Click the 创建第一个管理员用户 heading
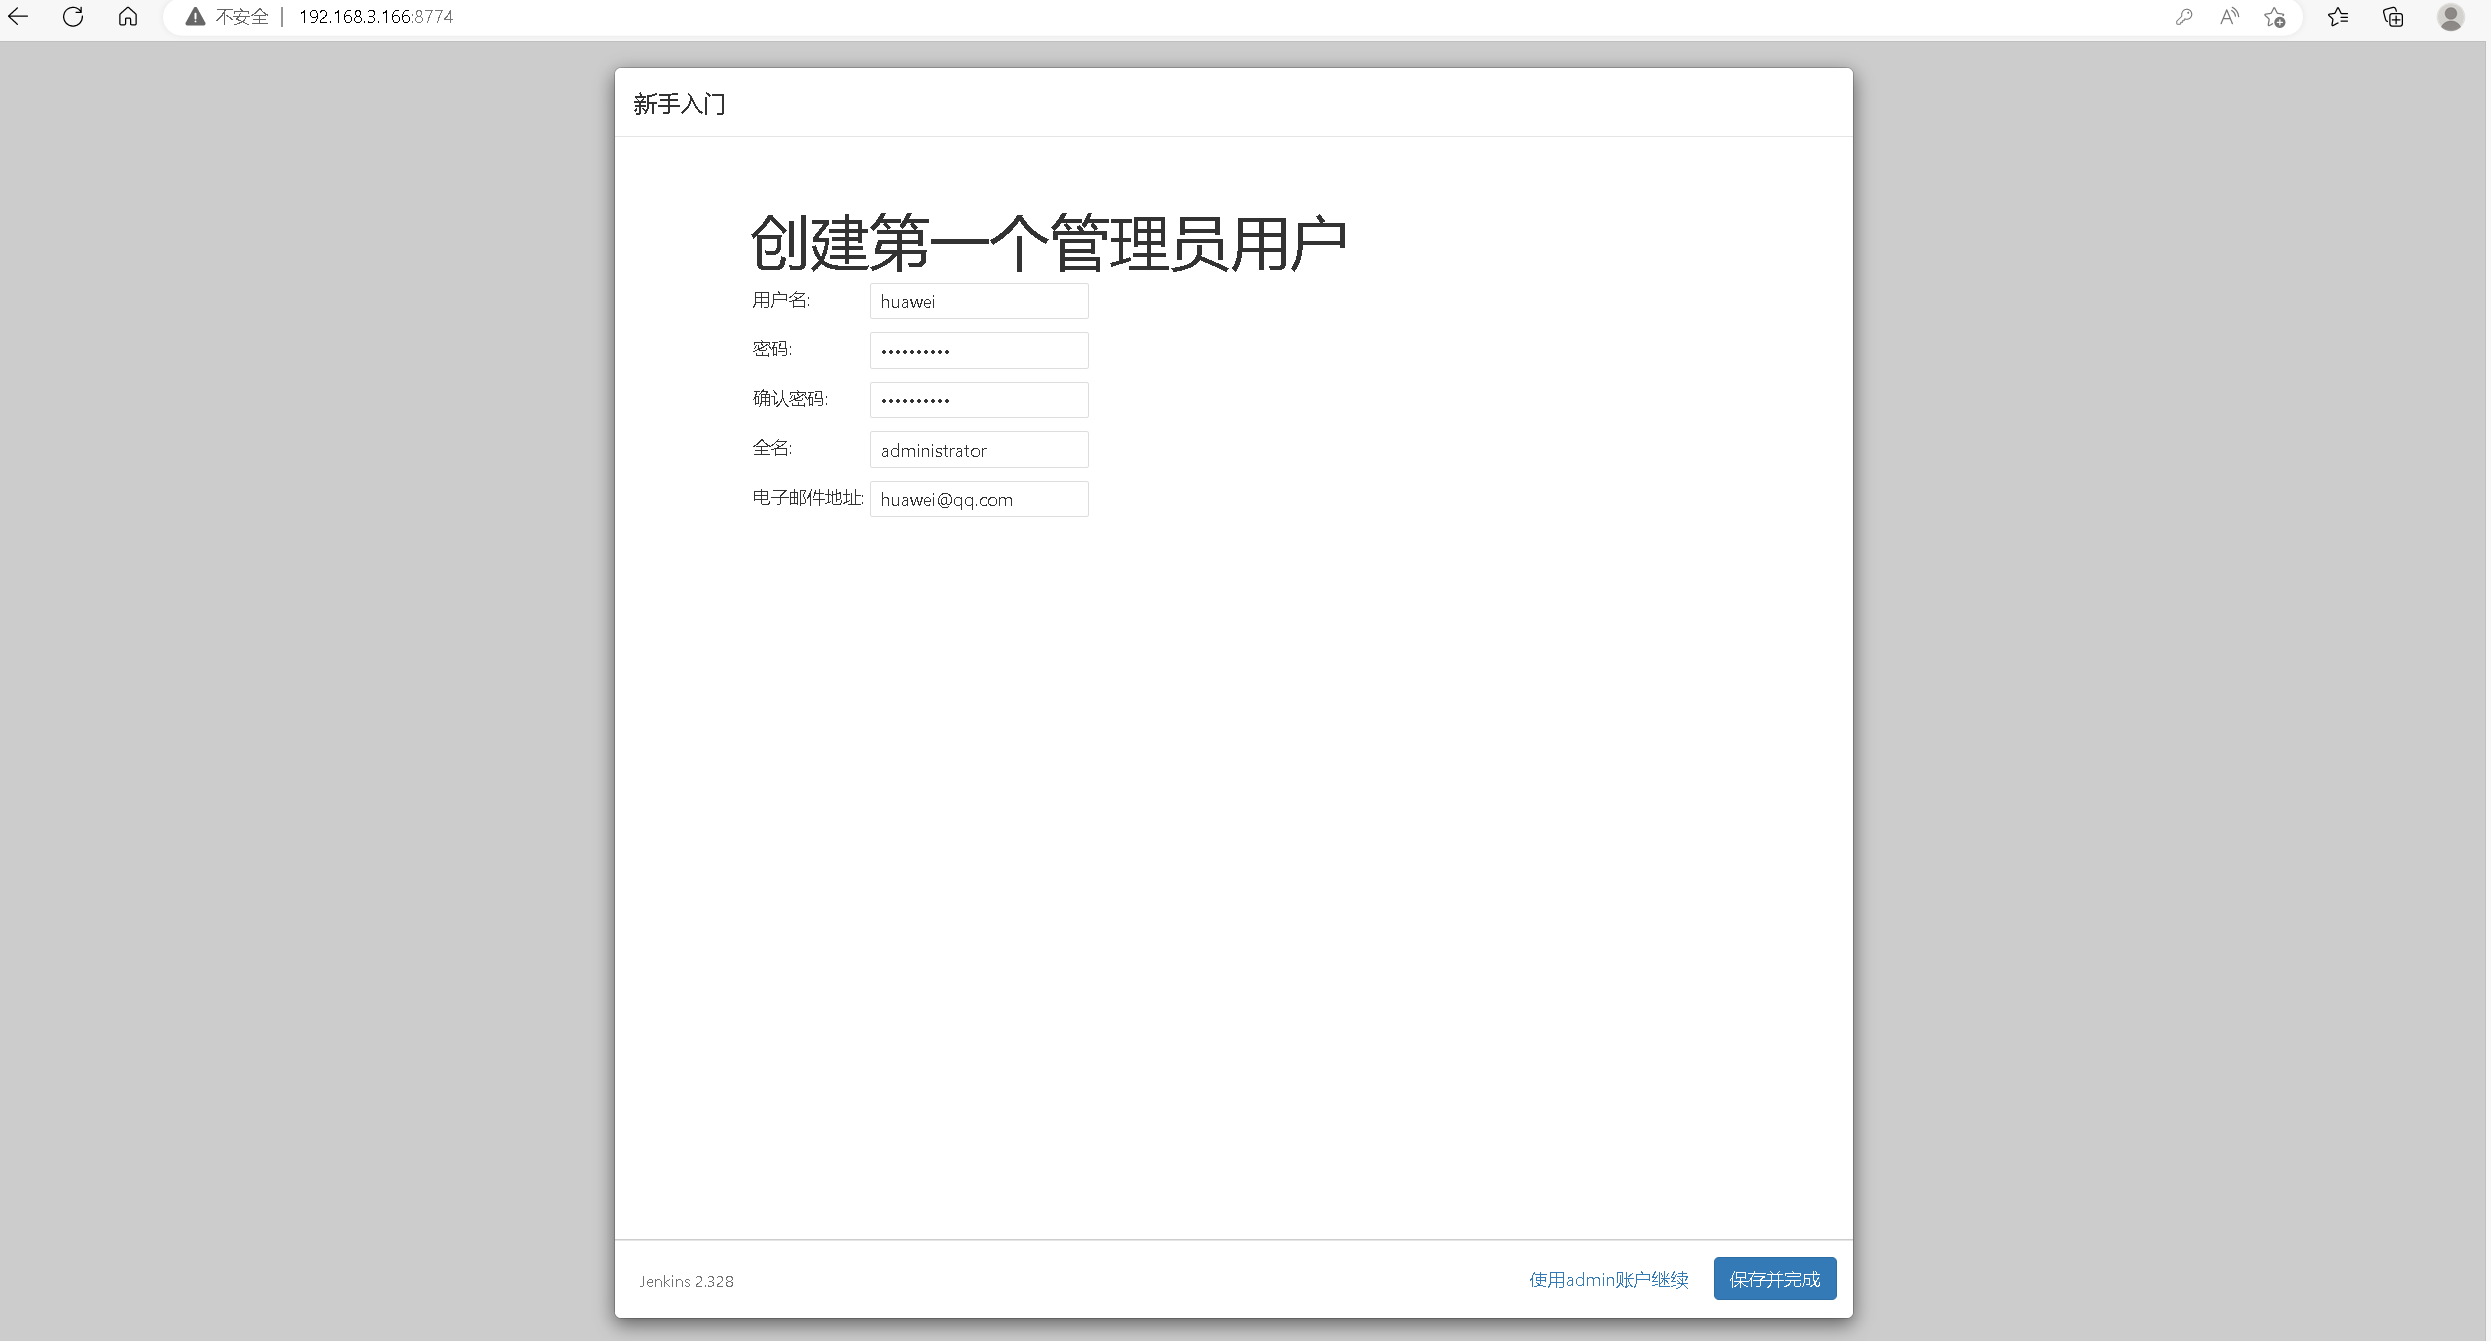 [x=1049, y=243]
